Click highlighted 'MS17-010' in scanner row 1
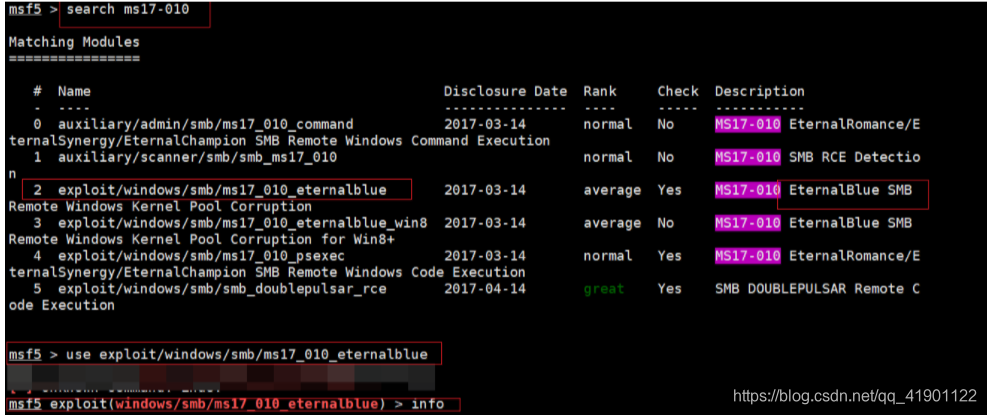 pyautogui.click(x=748, y=157)
